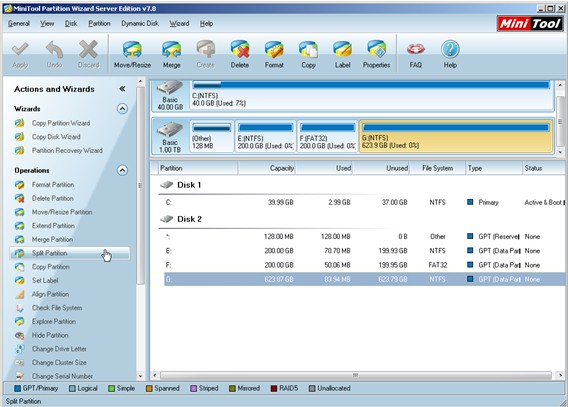Viewport: 568px width, 407px height.
Task: Open the Partition menu
Action: pos(99,24)
